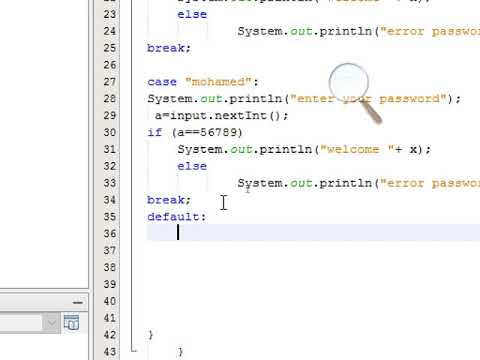The image size is (480, 360).
Task: Click the default: keyword on line 35
Action: pos(177,217)
